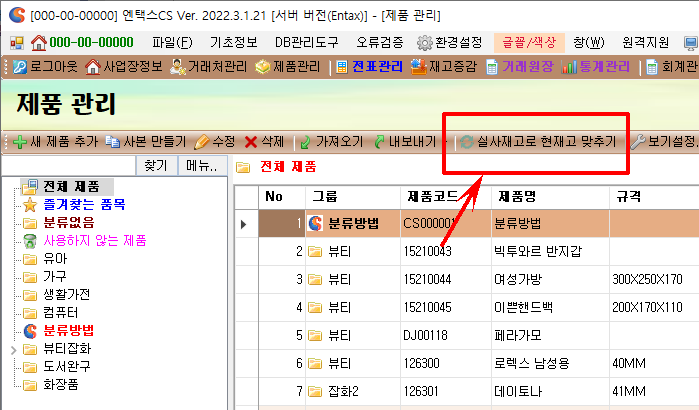Open the 기초정보 menu

tap(234, 43)
